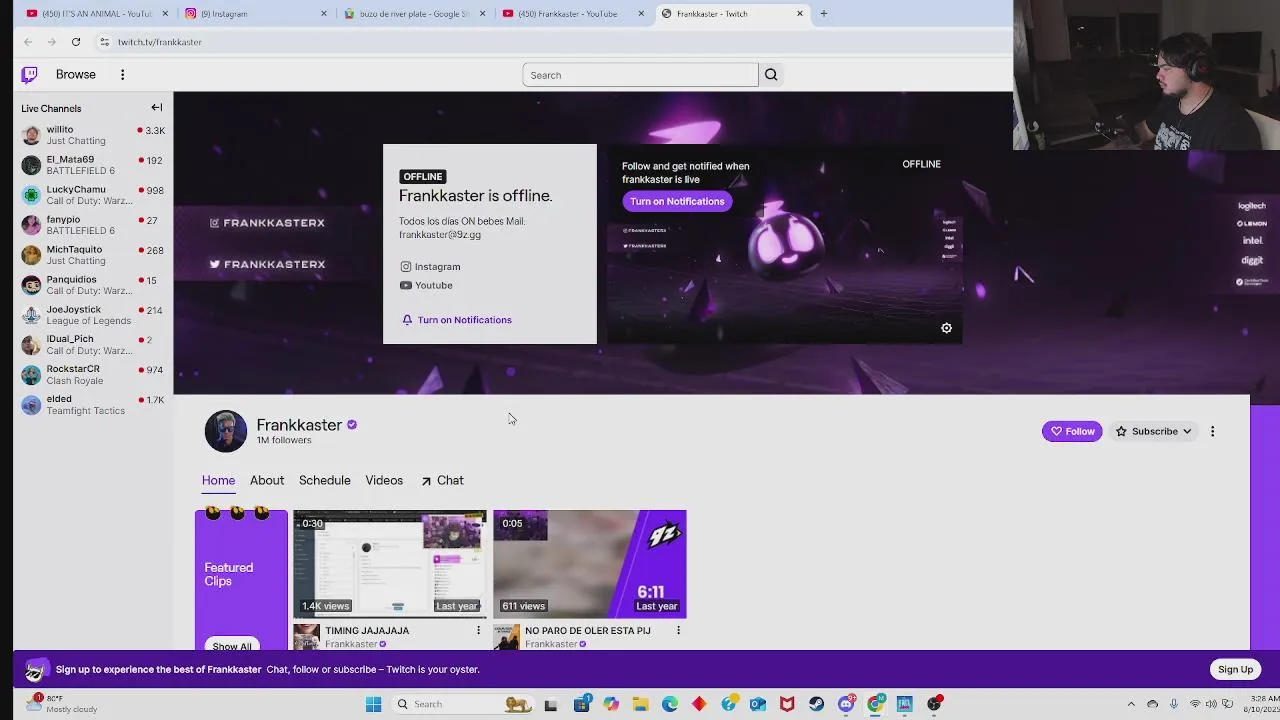Click the weather widget on taskbar

pos(64,704)
